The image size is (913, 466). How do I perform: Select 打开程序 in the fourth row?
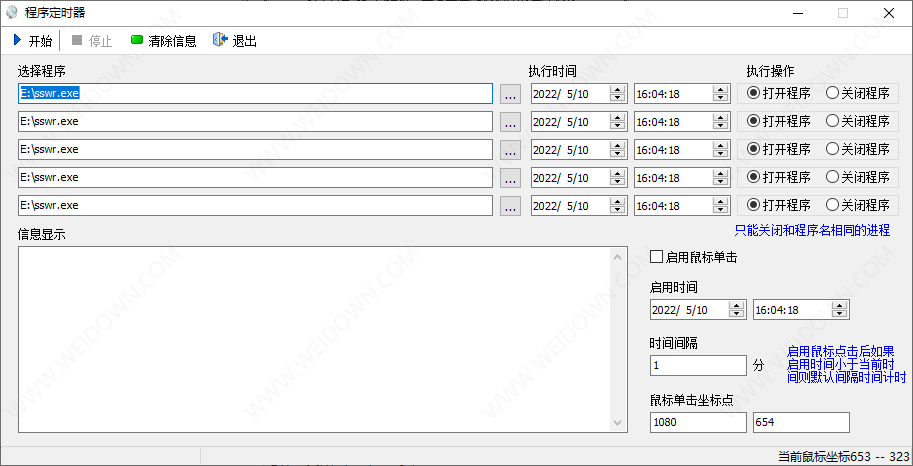tap(778, 177)
